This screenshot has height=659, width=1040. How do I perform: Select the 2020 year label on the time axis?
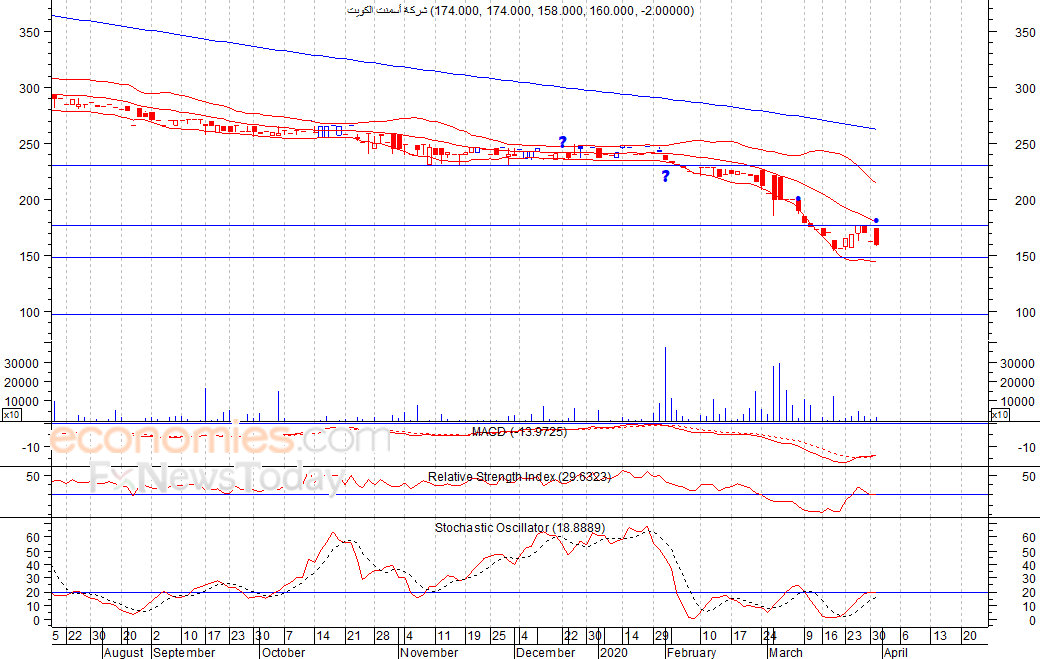(614, 652)
